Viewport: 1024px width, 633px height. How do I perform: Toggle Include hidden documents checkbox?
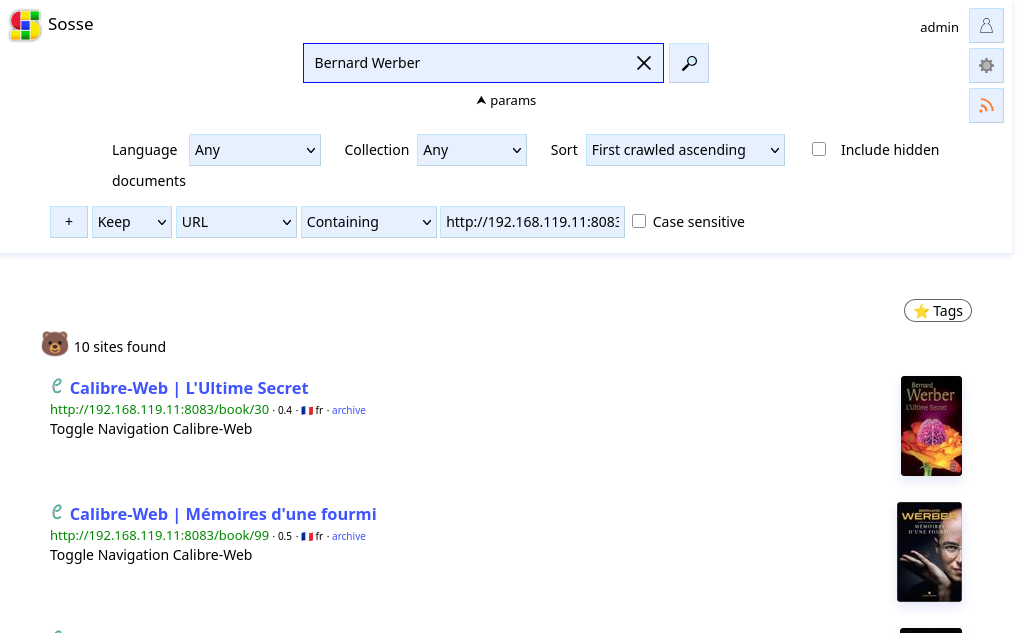tap(819, 150)
